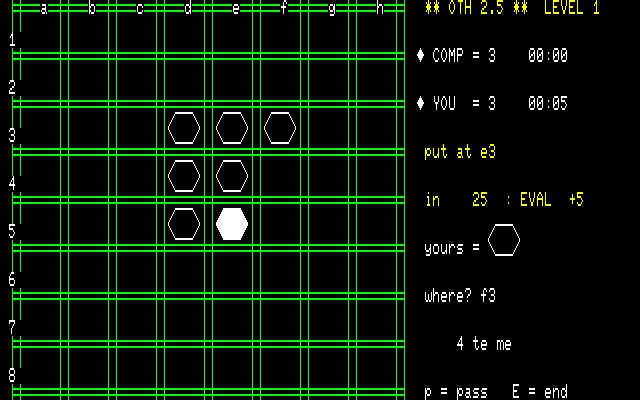The image size is (640, 400).
Task: Click the hexagon next to 'yours ='
Action: [x=504, y=240]
